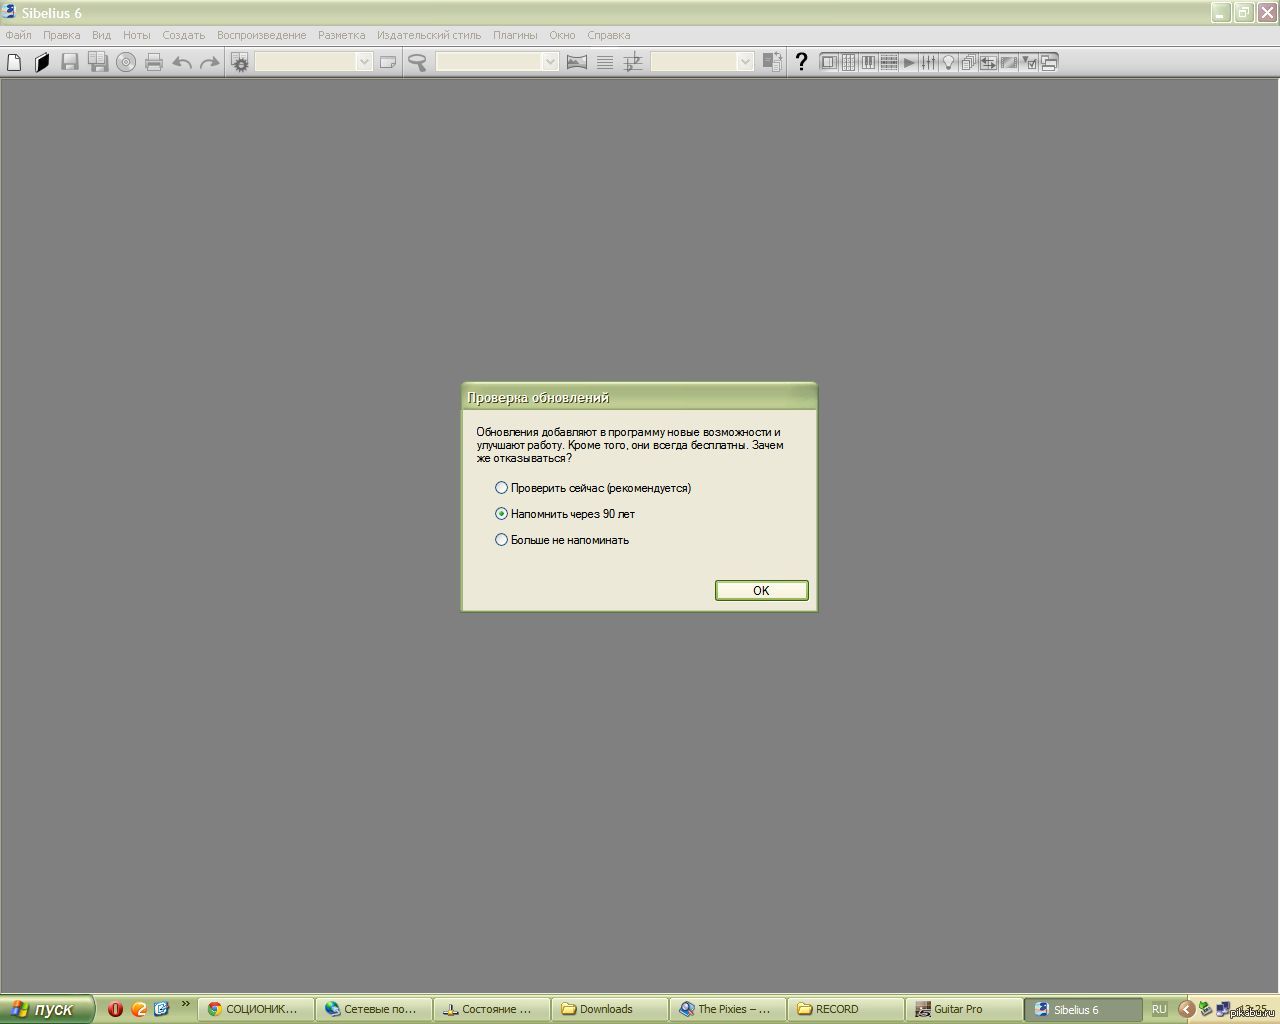Switch to the RECORD folder taskbar window

tap(846, 1009)
